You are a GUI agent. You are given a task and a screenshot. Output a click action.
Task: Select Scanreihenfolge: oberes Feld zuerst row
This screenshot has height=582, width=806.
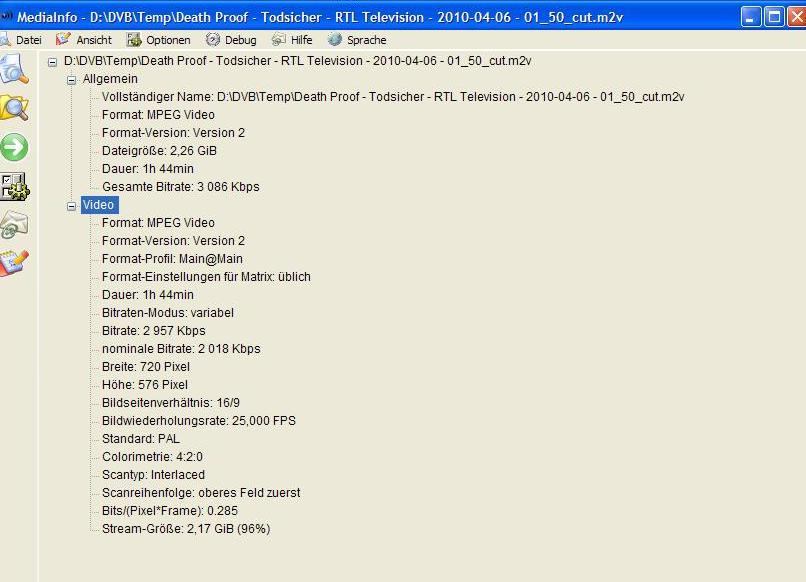(x=201, y=493)
